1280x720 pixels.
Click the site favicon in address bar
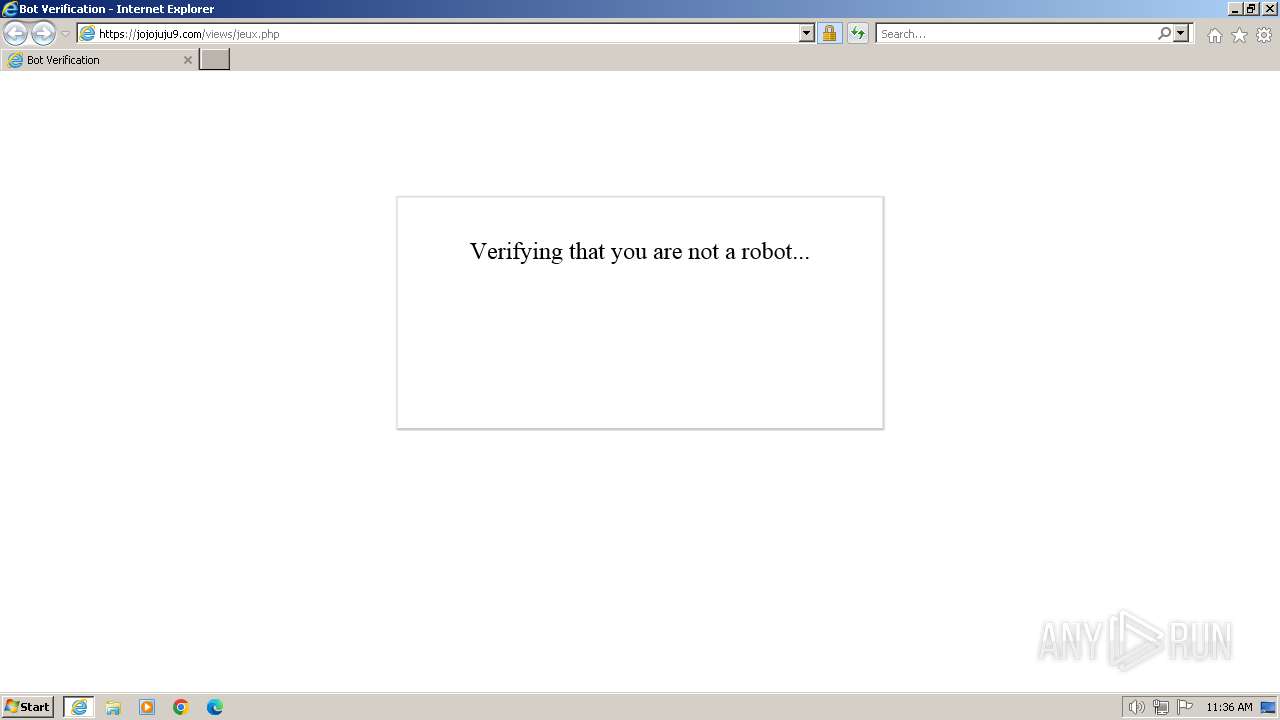[88, 33]
